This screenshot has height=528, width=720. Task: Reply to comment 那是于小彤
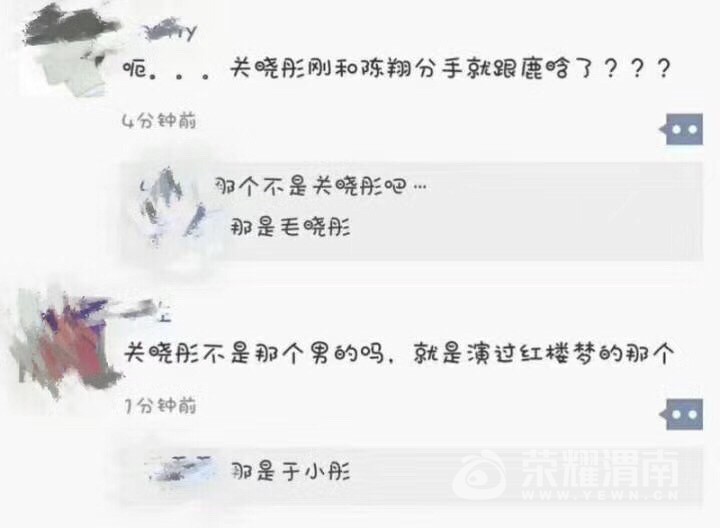tap(290, 472)
